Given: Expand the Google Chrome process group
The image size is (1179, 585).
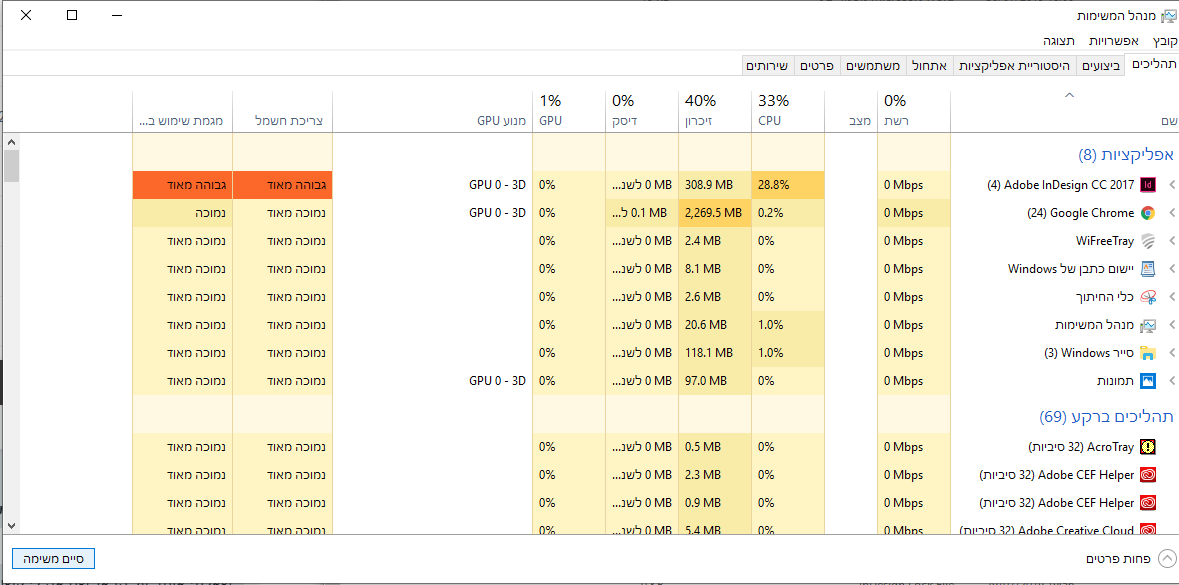Looking at the screenshot, I should (x=1171, y=213).
